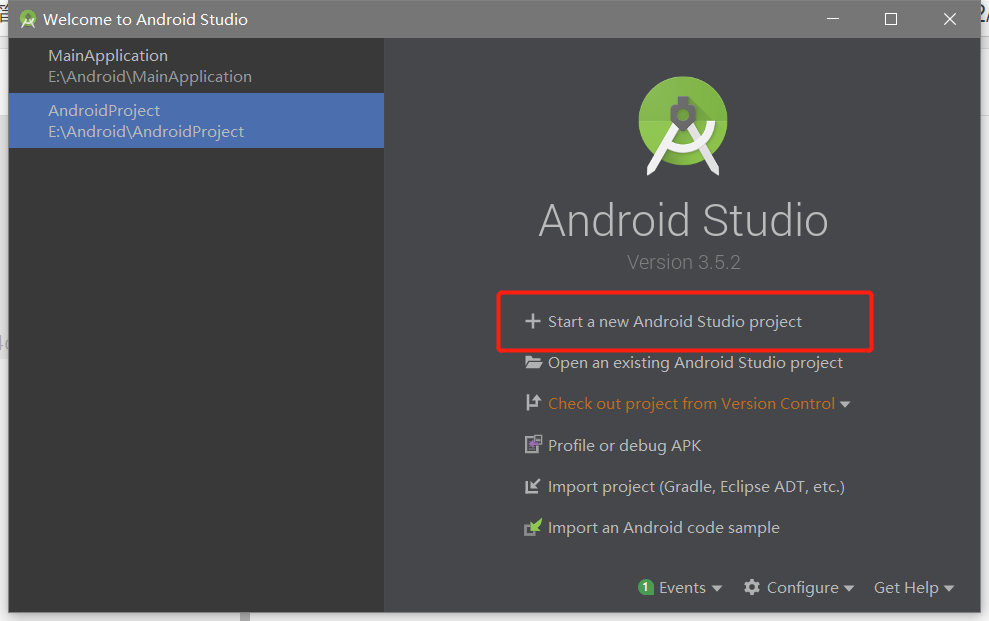Viewport: 989px width, 621px height.
Task: Click the large Android Studio logo
Action: (682, 125)
